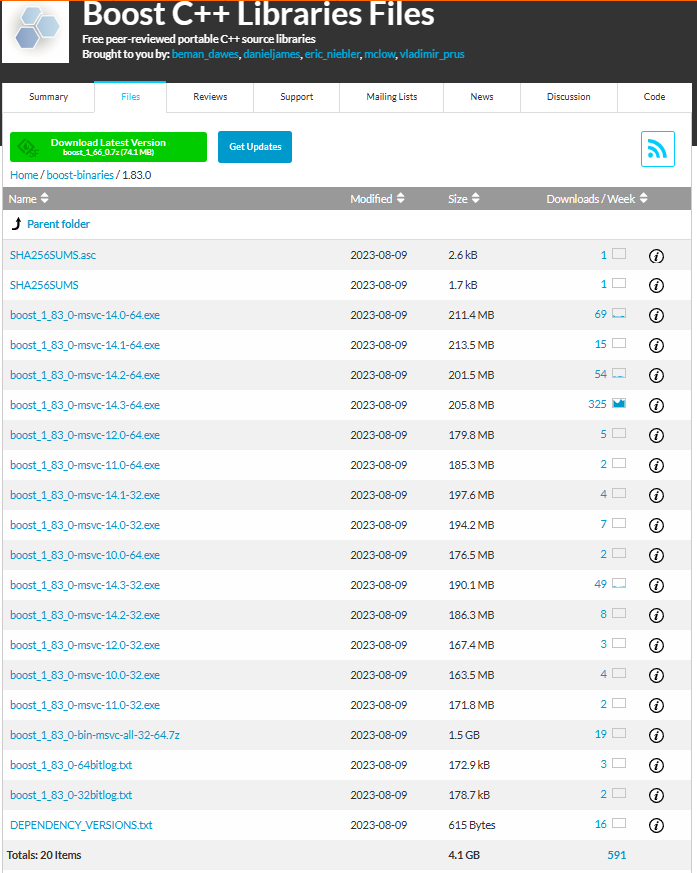Open the 325 weekly downloads count

597,404
